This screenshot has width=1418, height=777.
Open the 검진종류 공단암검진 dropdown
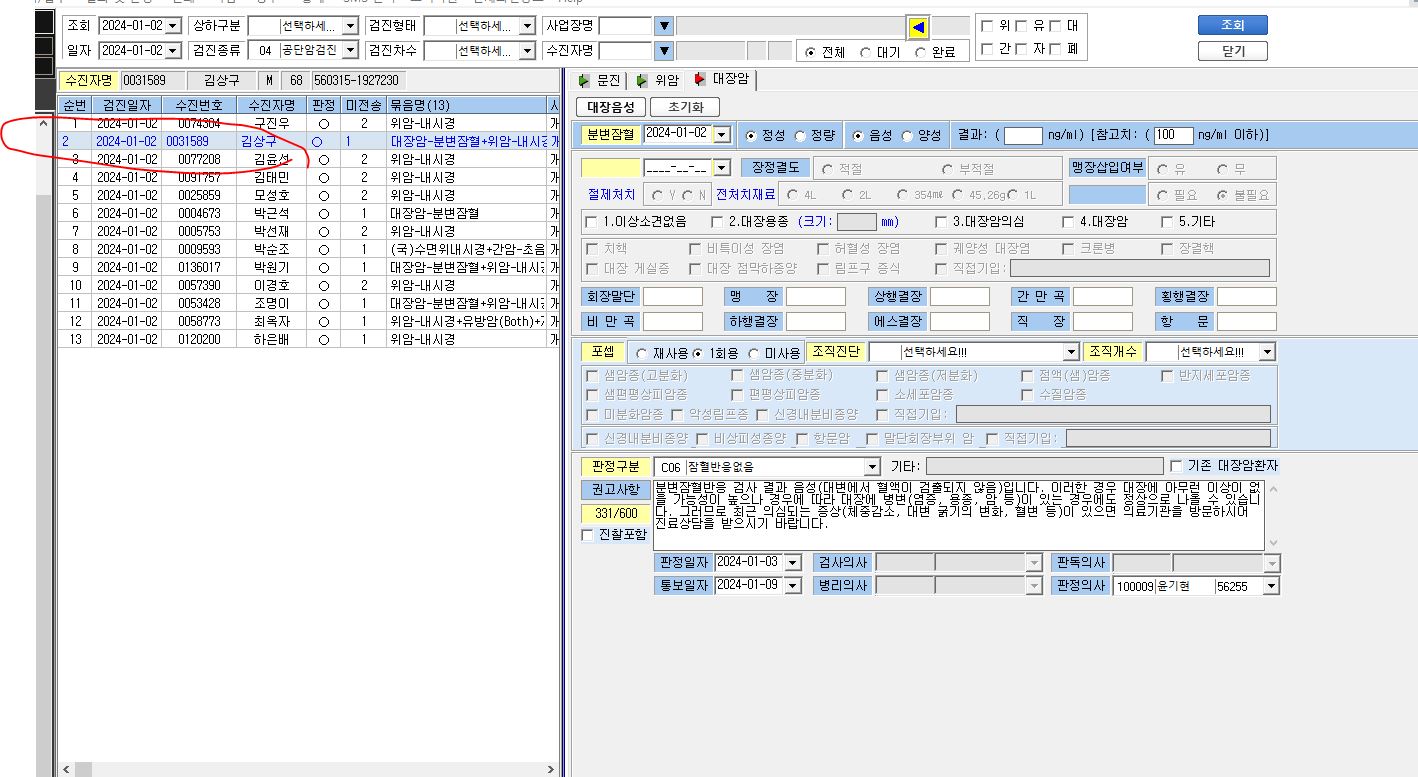pyautogui.click(x=350, y=51)
